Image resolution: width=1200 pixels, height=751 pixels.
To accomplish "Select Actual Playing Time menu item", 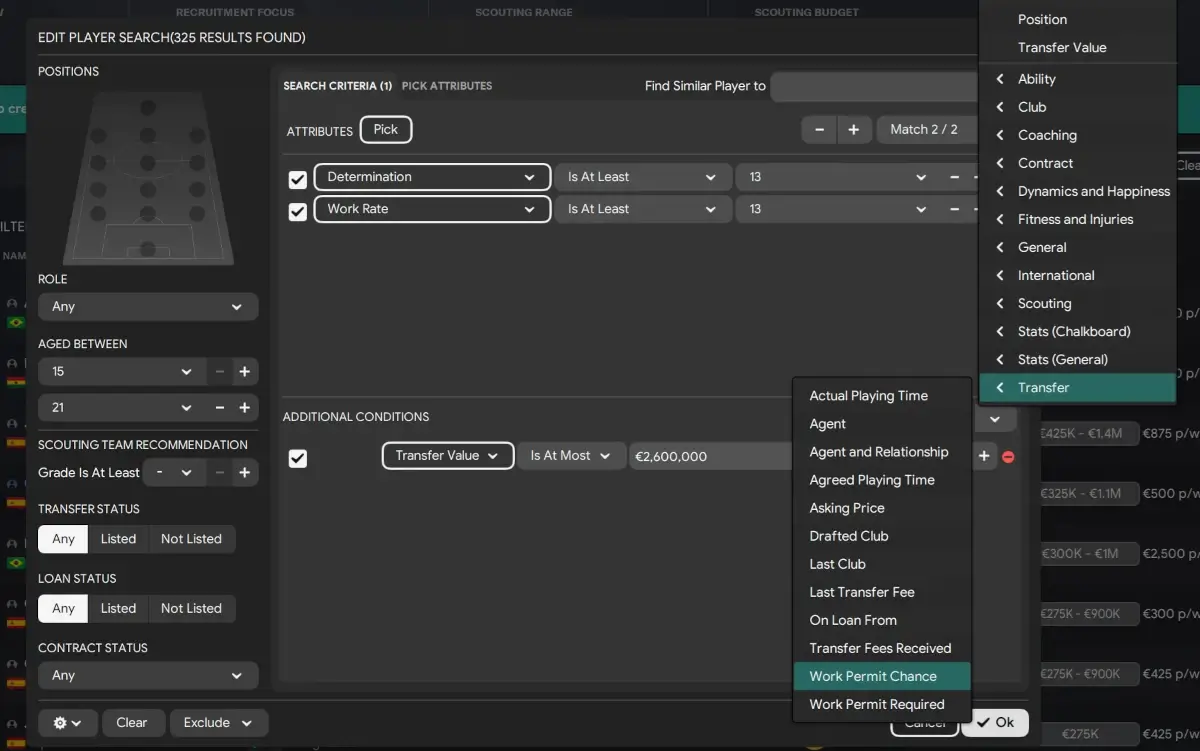I will coord(882,396).
